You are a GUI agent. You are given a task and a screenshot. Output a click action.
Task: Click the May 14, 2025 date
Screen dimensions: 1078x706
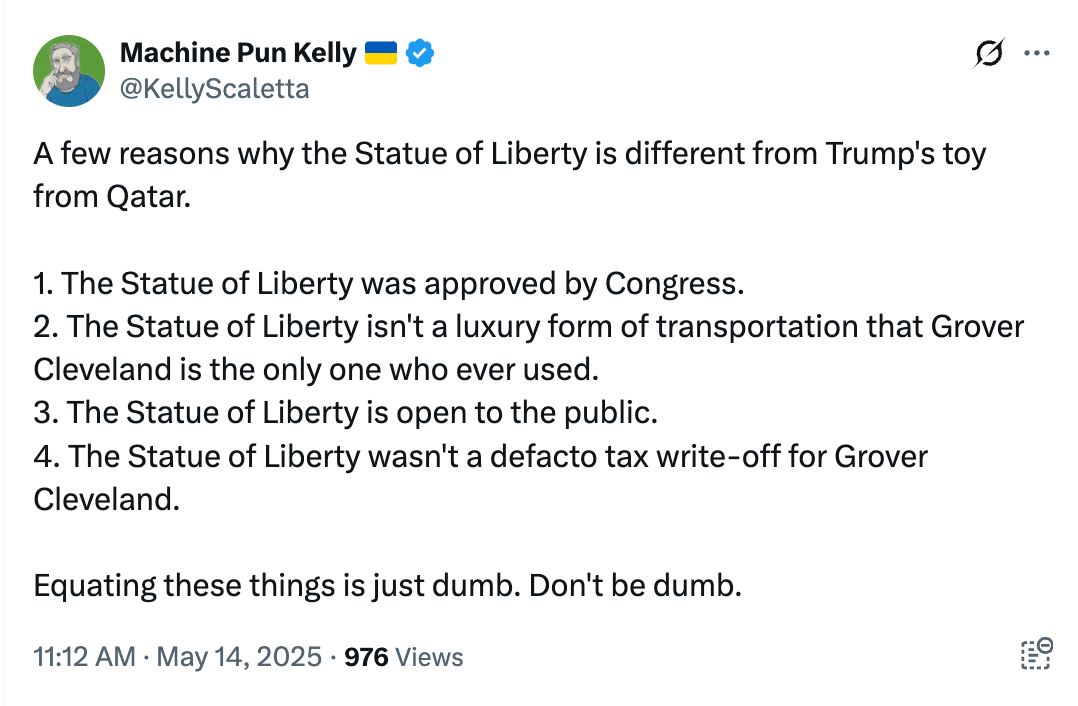point(239,657)
